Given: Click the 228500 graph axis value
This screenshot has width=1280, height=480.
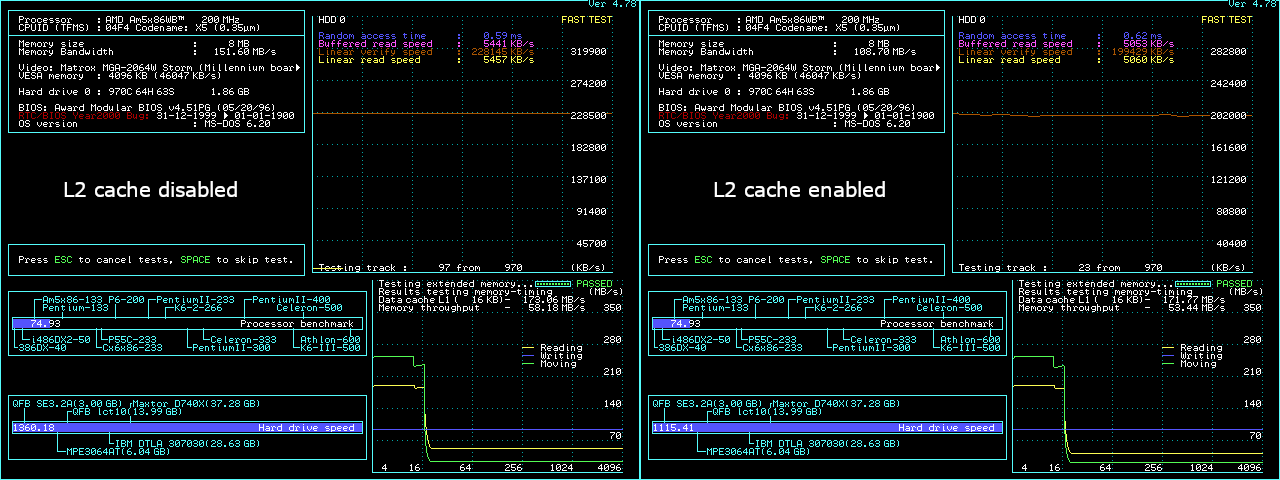Looking at the screenshot, I should tap(589, 116).
